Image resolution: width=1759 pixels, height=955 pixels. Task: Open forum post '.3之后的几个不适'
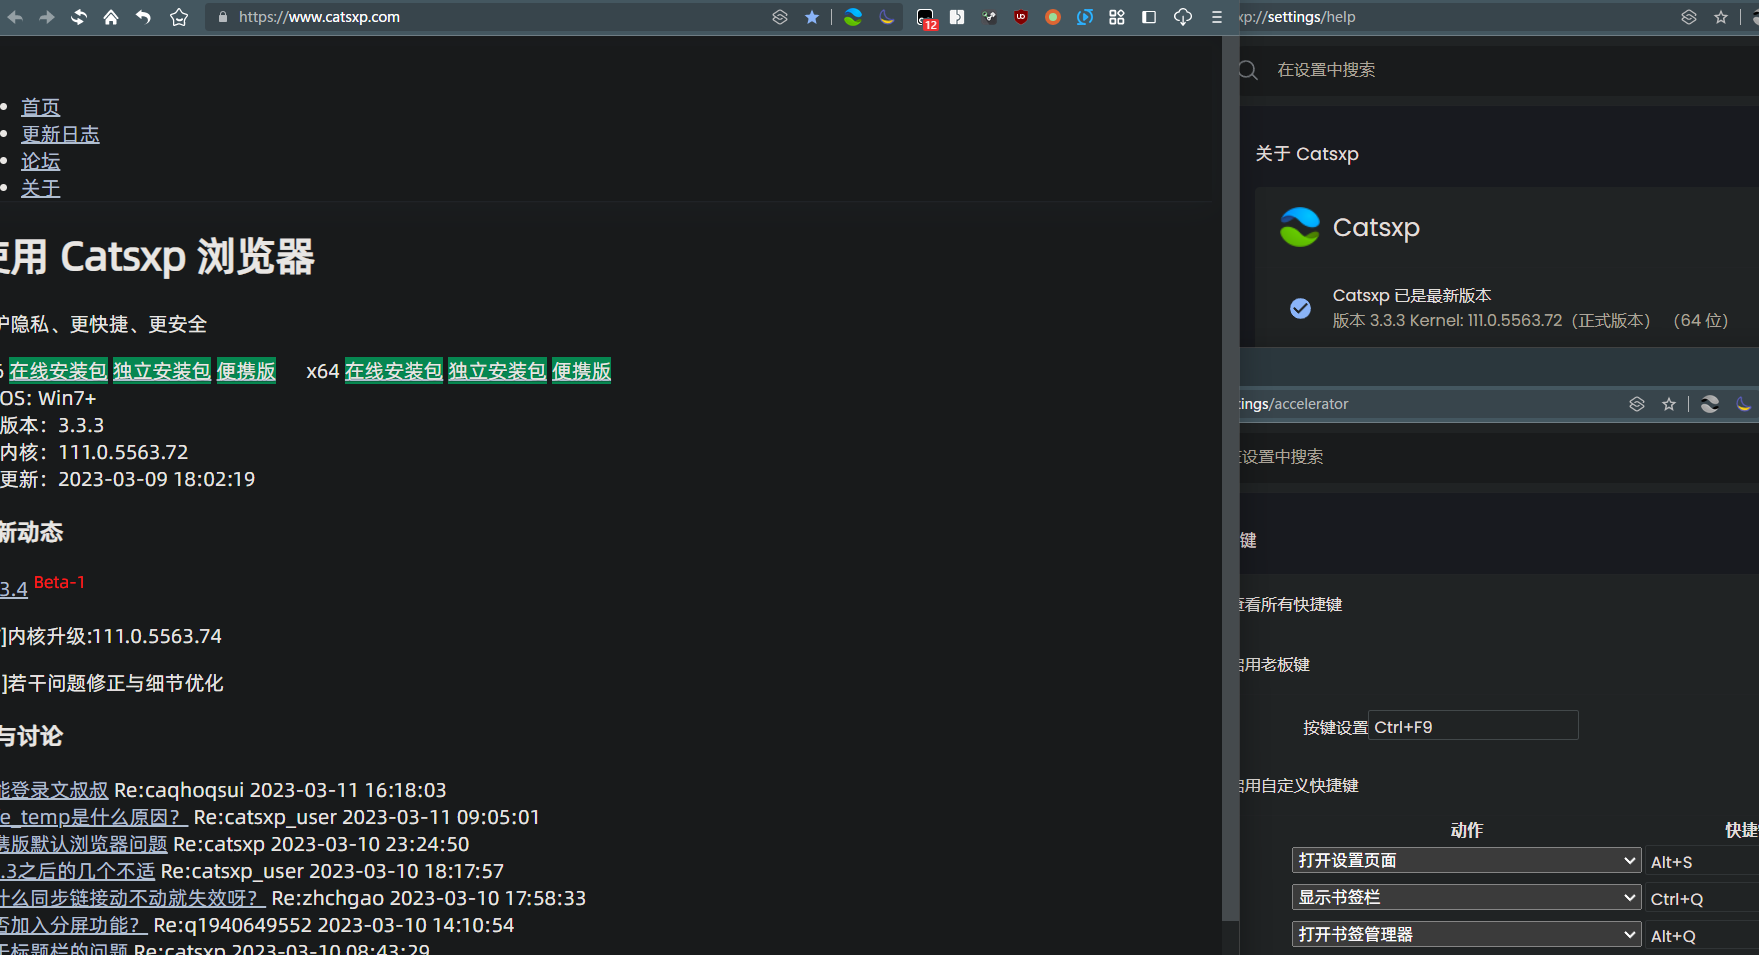pyautogui.click(x=78, y=871)
